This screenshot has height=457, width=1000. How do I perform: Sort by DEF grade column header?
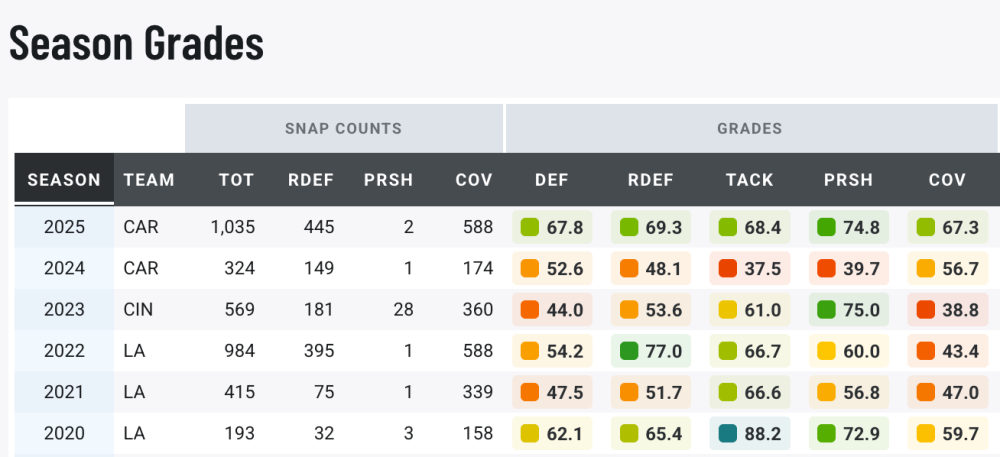pos(552,180)
